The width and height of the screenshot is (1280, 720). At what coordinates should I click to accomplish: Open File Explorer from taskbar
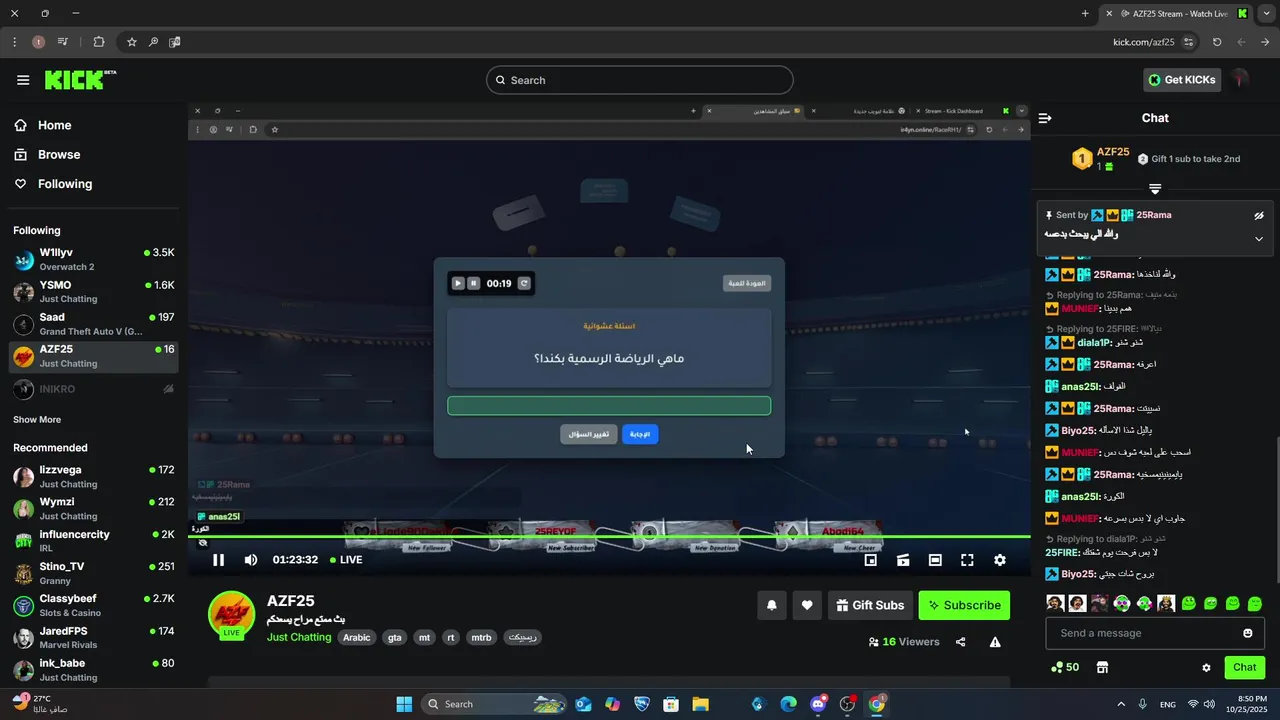[x=701, y=704]
